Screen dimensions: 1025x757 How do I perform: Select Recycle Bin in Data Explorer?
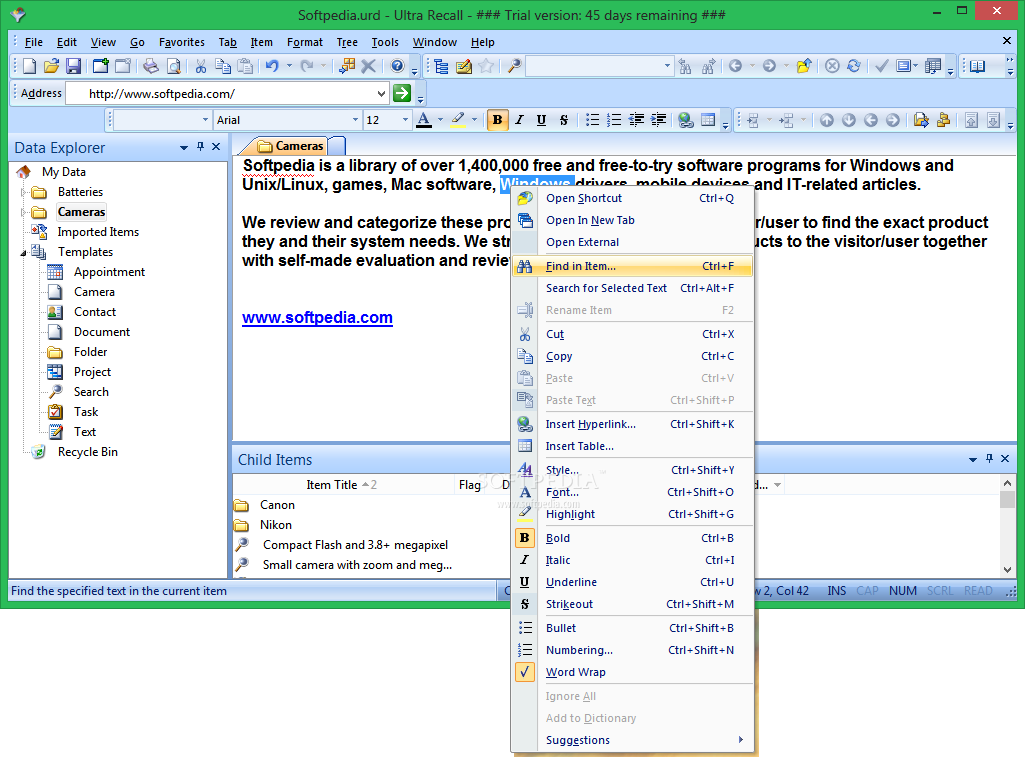tap(88, 452)
